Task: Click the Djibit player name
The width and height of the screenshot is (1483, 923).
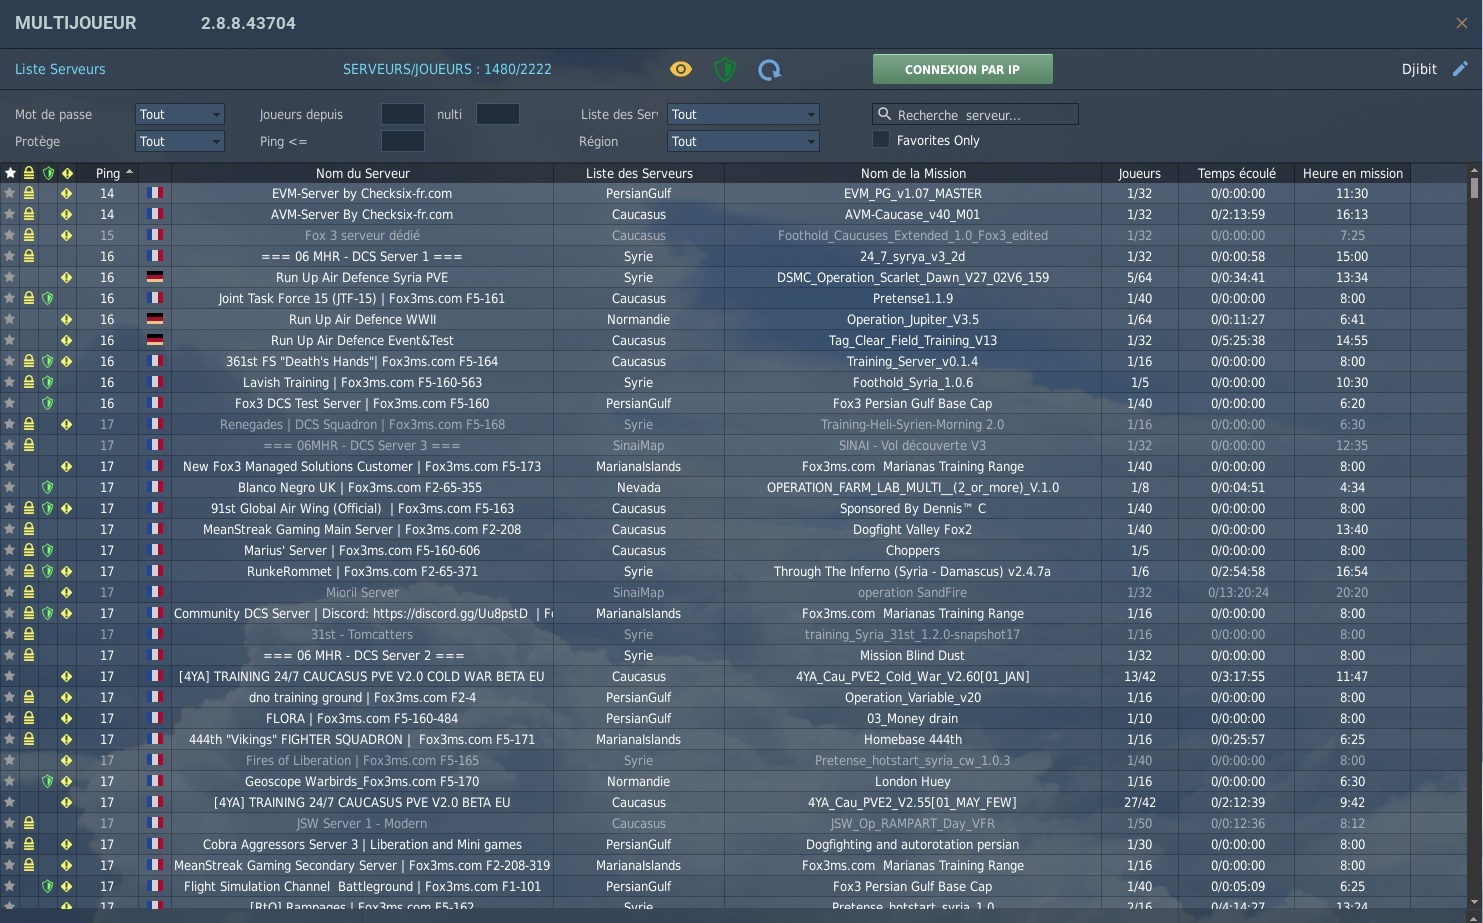Action: point(1419,69)
